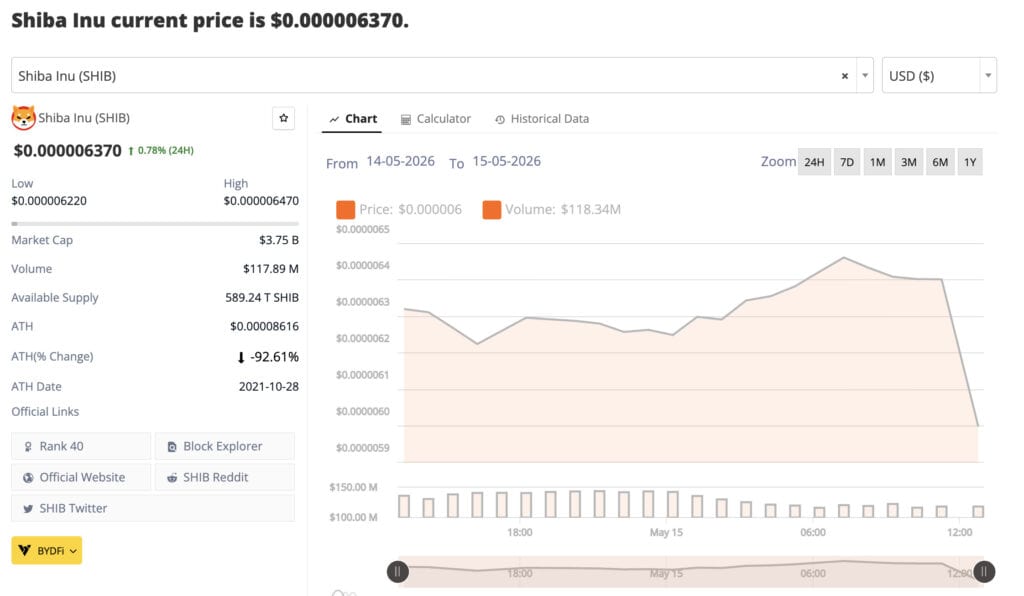Click the price peak point on chart

[844, 258]
